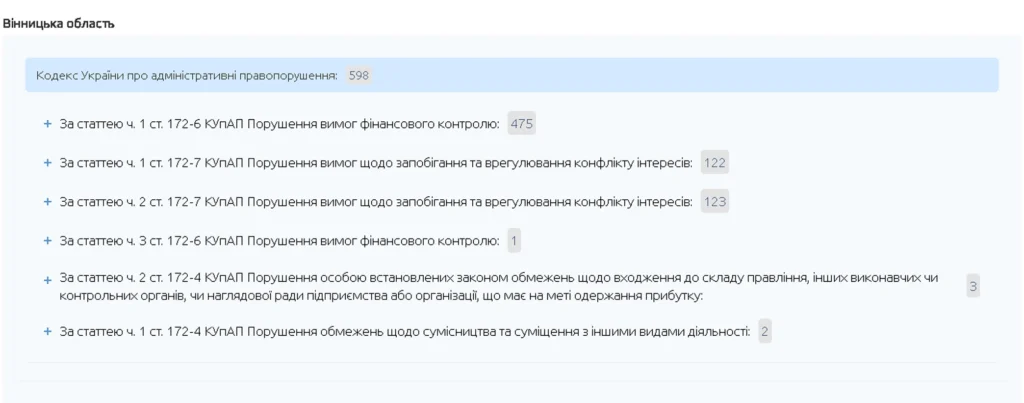
Task: Click ч. 2 ст. 172-7 конфлікту інтересів text
Action: 376,202
